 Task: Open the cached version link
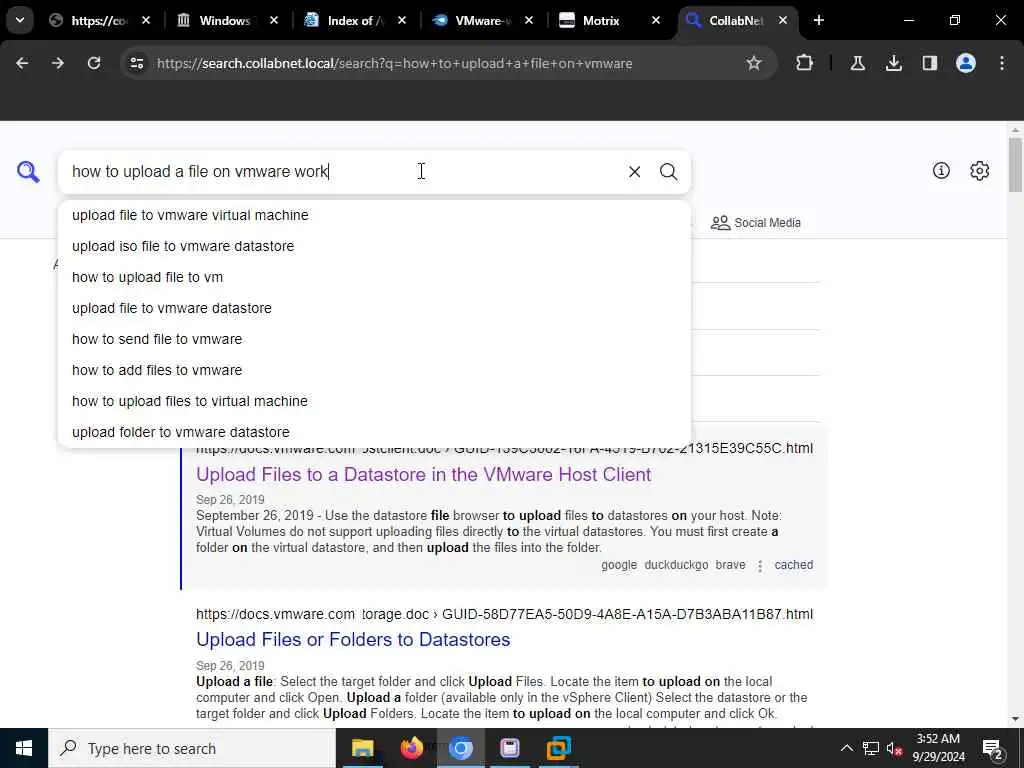[x=793, y=565]
